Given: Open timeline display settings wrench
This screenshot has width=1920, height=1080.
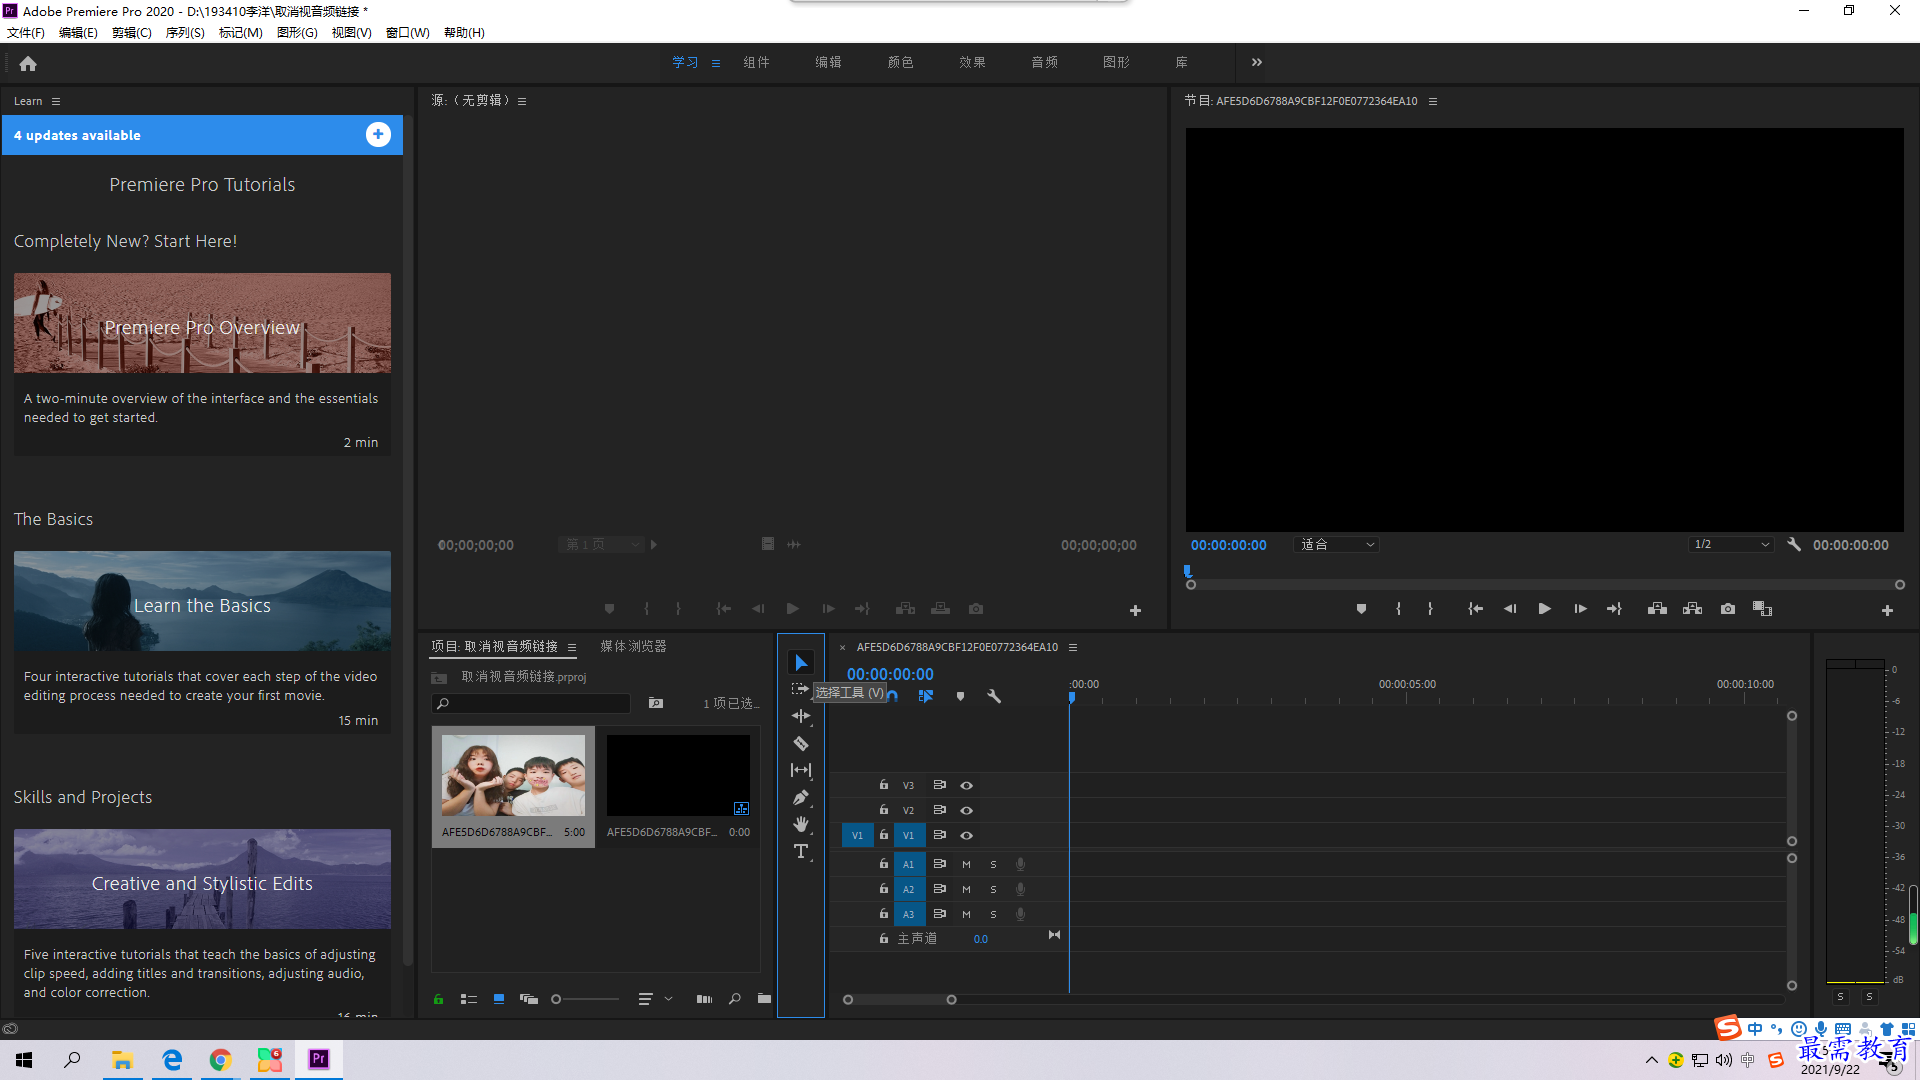Looking at the screenshot, I should (x=994, y=696).
